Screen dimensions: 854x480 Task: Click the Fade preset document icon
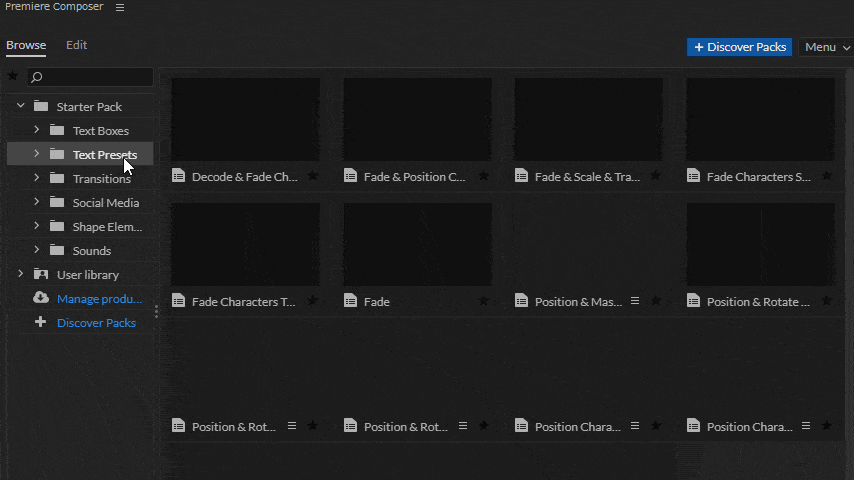pos(350,300)
